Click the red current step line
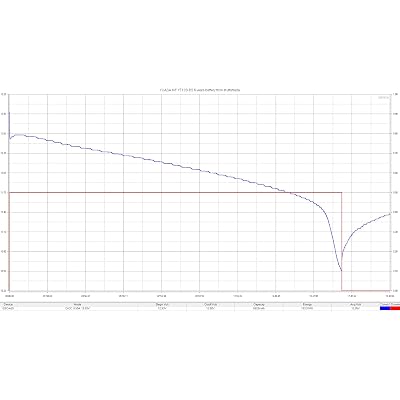 [167, 193]
